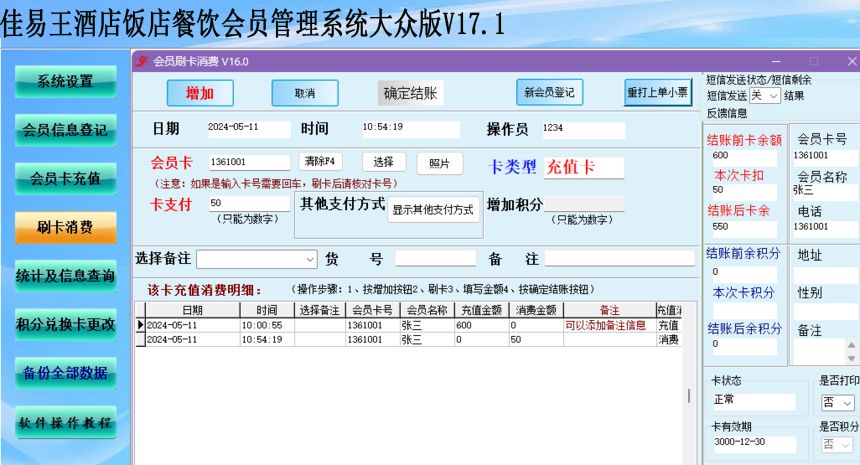This screenshot has height=465, width=860.
Task: Close the 会员刷卡消费 window
Action: tap(852, 61)
